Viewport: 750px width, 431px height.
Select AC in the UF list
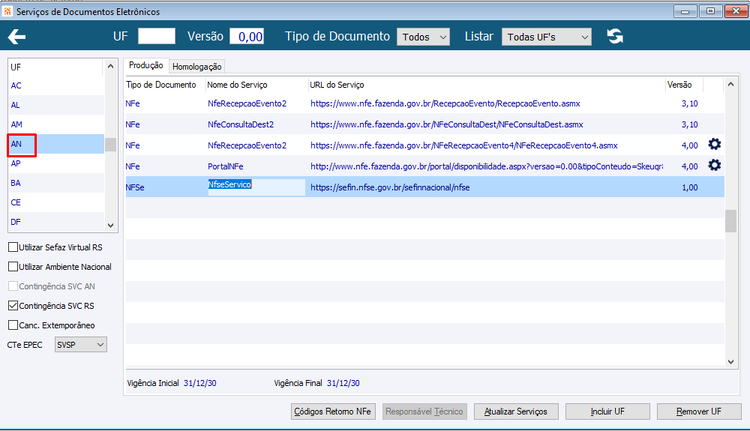(56, 86)
